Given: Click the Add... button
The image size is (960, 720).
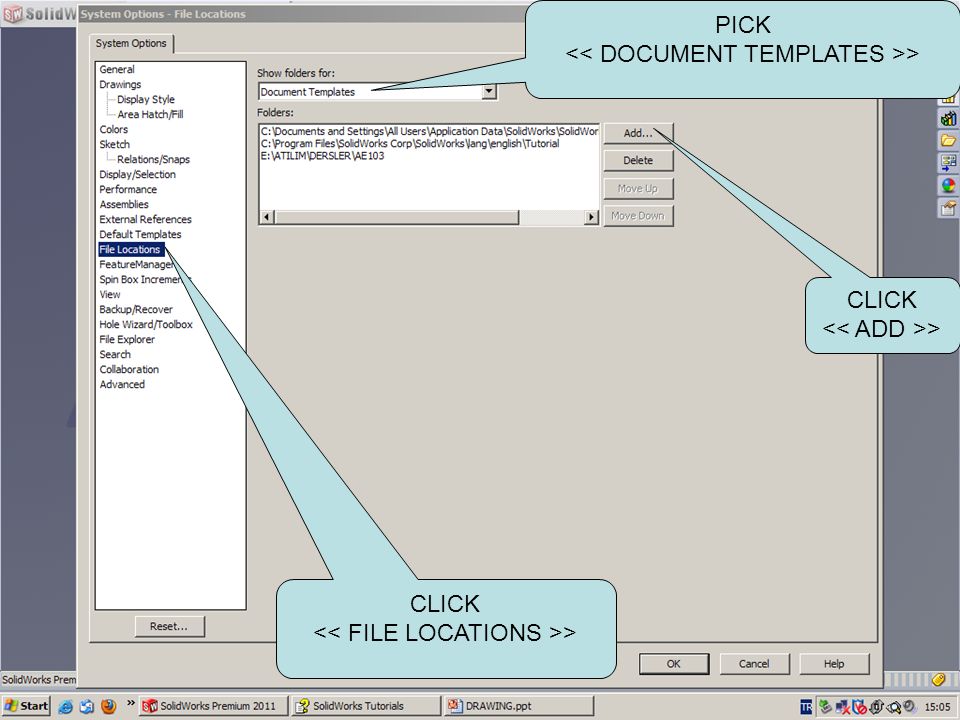Looking at the screenshot, I should [x=638, y=133].
